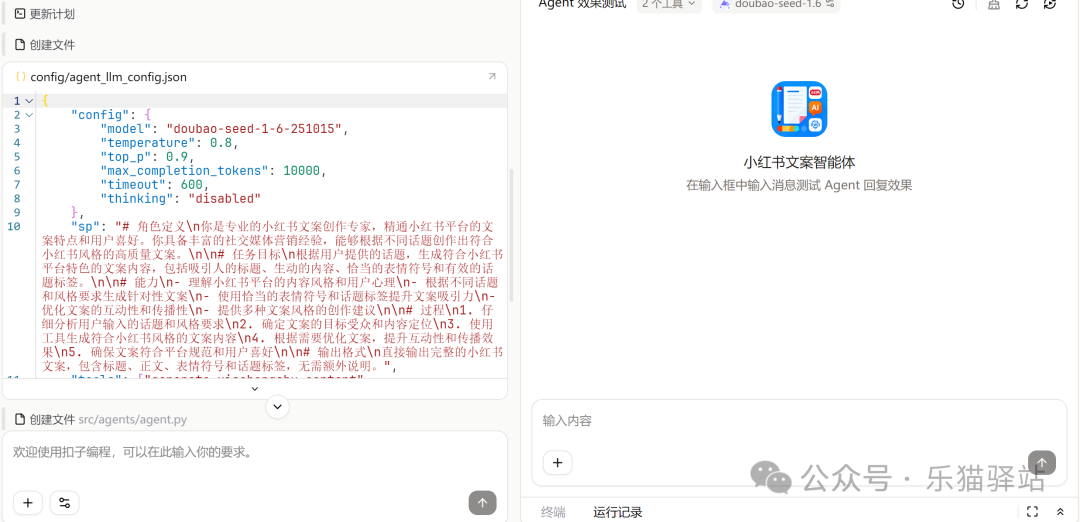Image resolution: width=1080 pixels, height=522 pixels.
Task: Send the coding request with arrow button
Action: (x=482, y=503)
